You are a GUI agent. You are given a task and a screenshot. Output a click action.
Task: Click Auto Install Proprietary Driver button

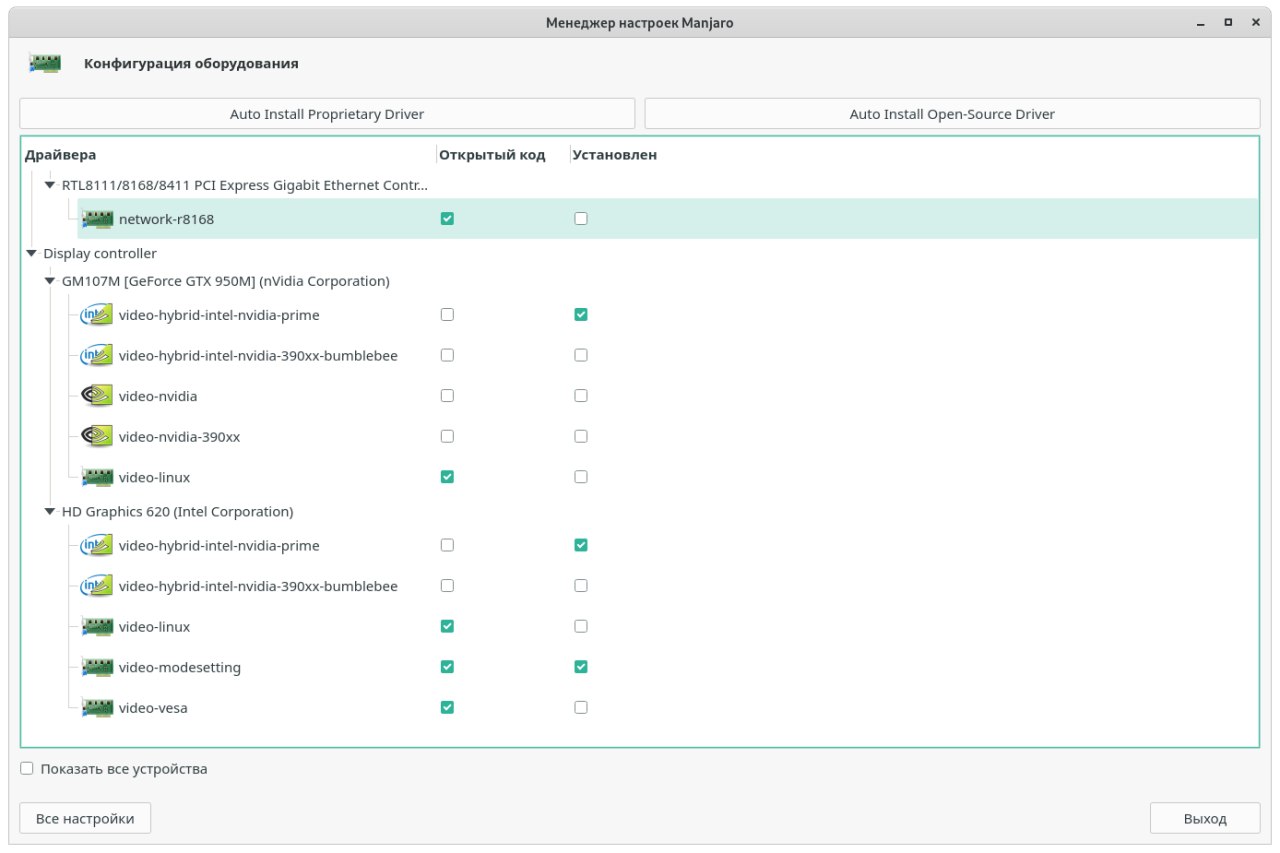pos(327,114)
